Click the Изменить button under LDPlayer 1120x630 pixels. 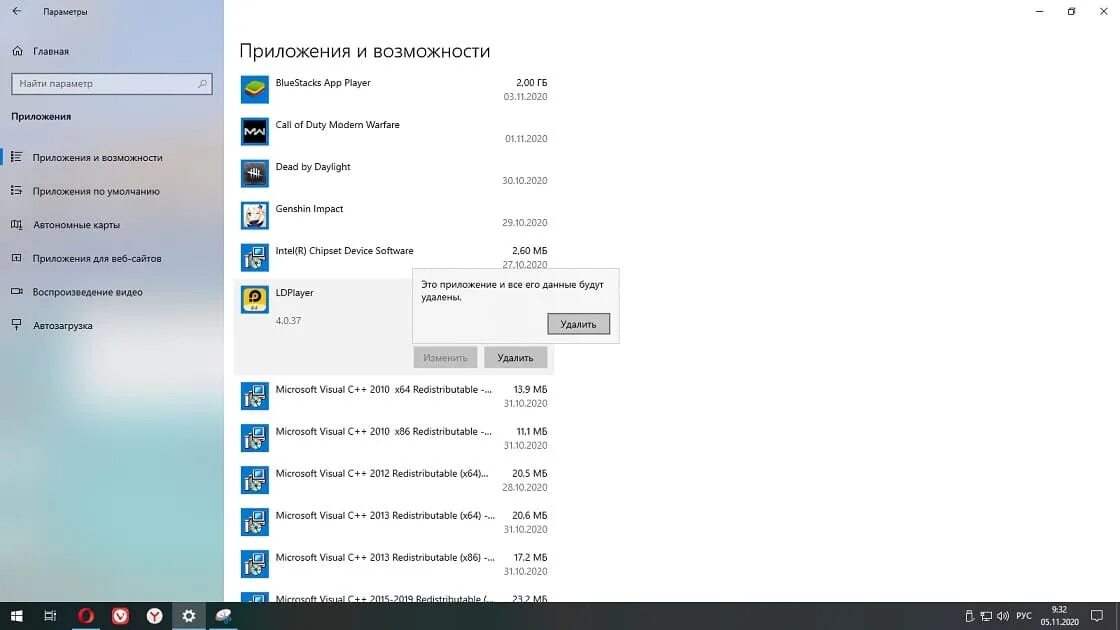click(x=445, y=357)
